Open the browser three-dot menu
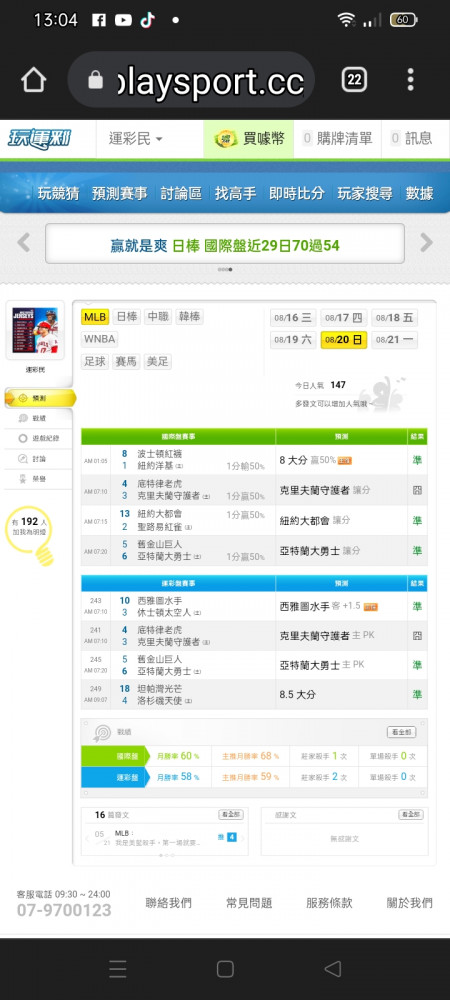The image size is (450, 1000). click(410, 80)
